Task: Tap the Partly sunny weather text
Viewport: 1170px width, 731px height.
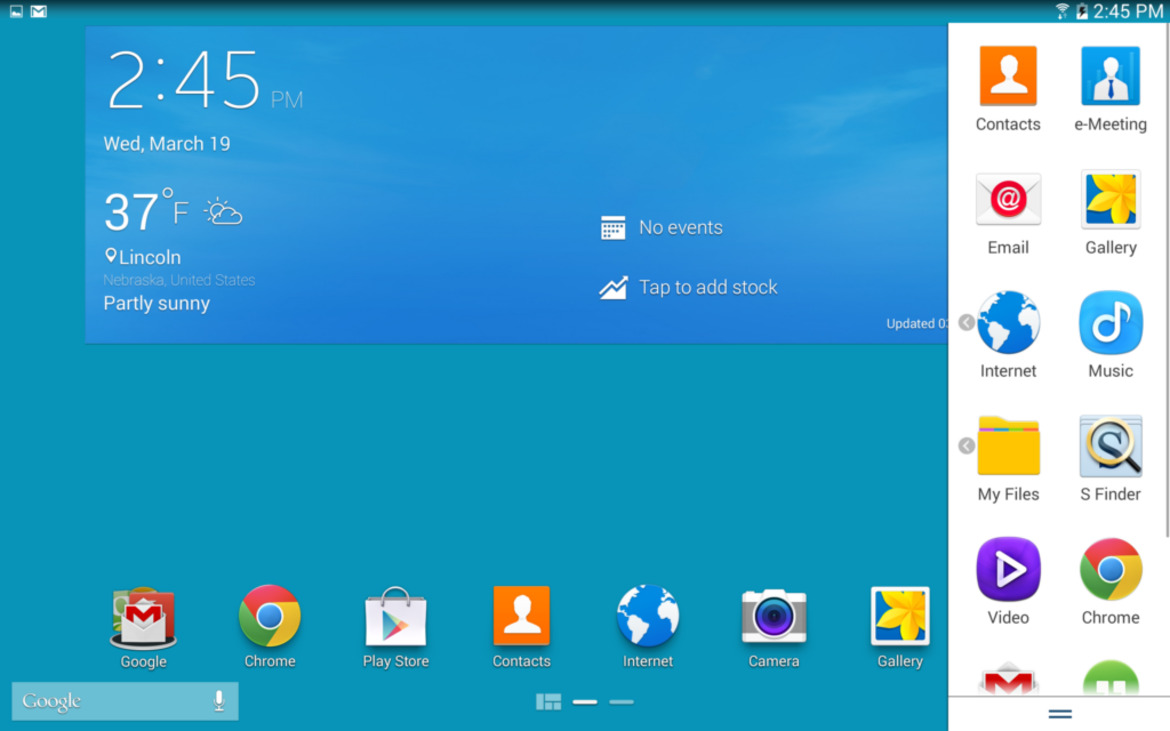Action: (157, 304)
